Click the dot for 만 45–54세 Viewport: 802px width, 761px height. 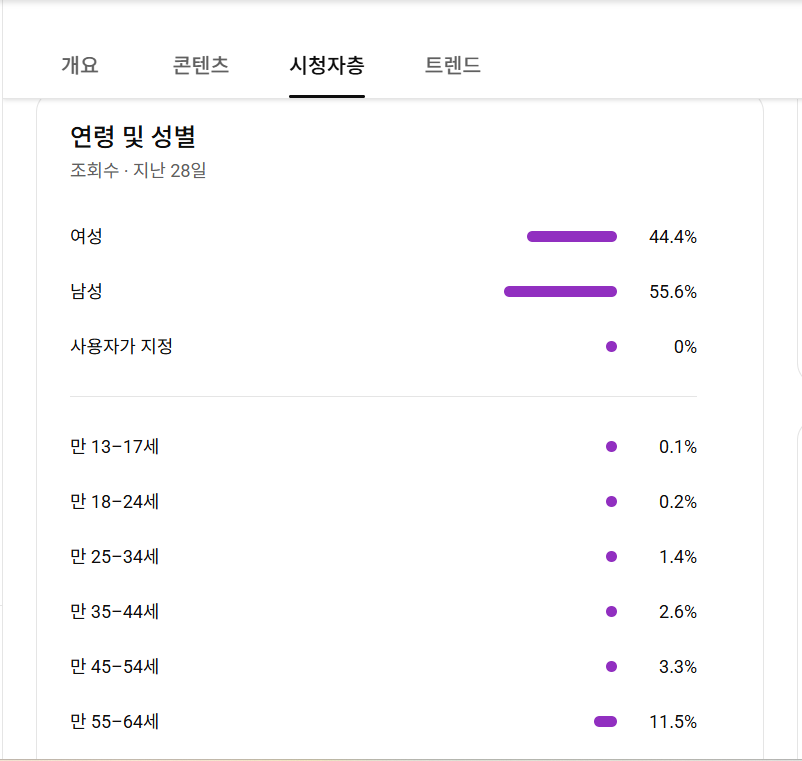(x=611, y=667)
